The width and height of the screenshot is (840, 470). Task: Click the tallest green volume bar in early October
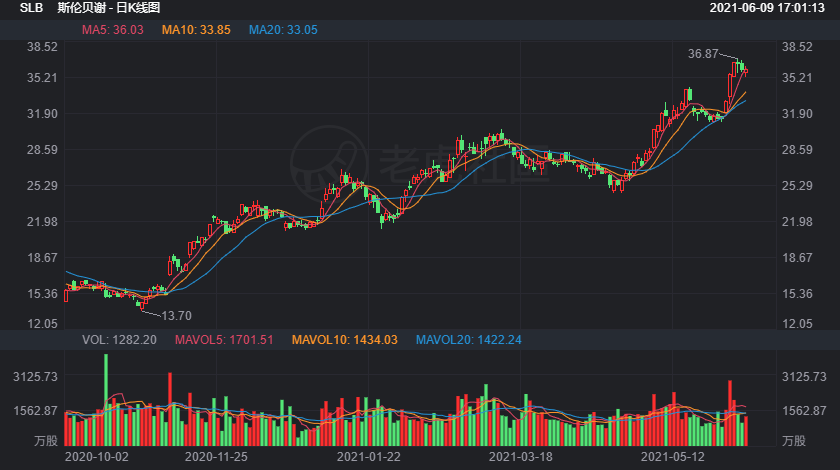coord(106,400)
